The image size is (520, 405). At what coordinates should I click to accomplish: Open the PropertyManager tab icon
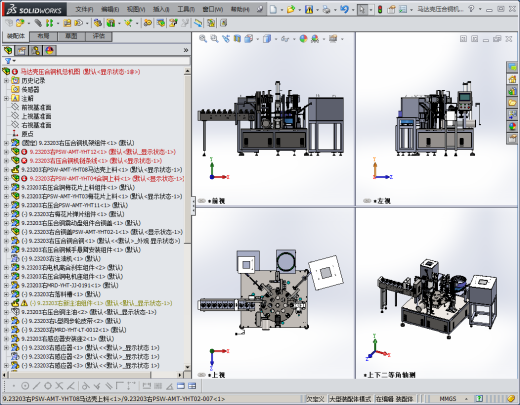(22, 50)
